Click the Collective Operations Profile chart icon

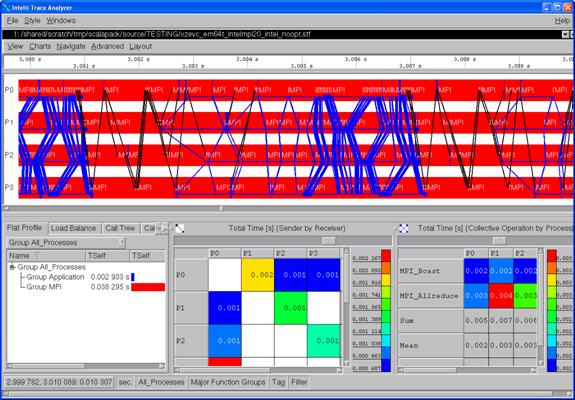pyautogui.click(x=403, y=228)
